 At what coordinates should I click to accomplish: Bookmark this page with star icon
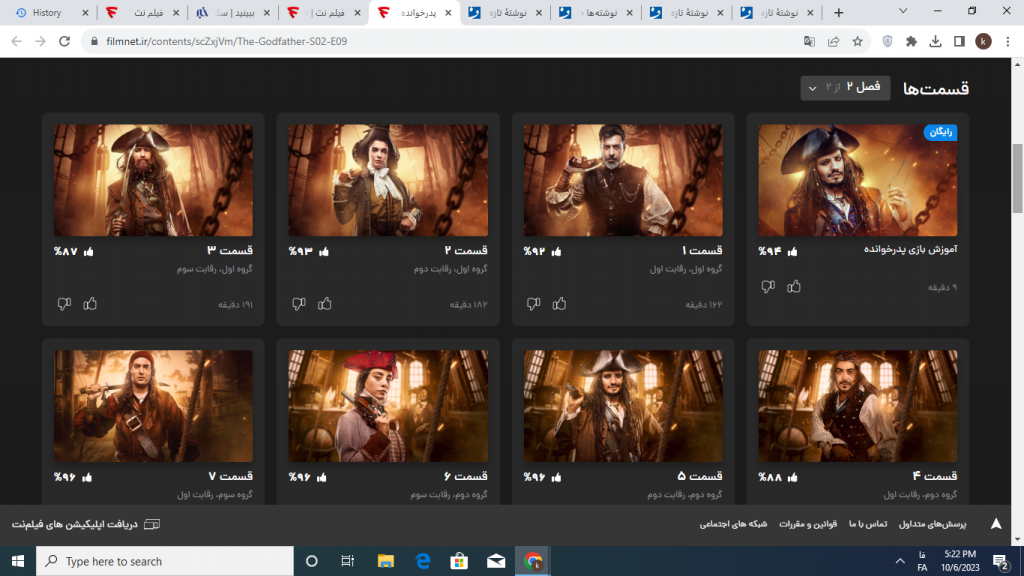857,41
